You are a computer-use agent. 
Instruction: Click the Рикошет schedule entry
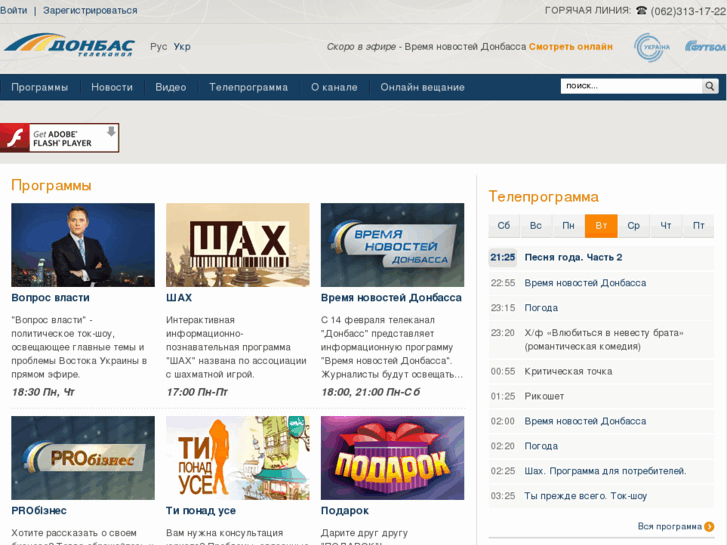tap(544, 397)
